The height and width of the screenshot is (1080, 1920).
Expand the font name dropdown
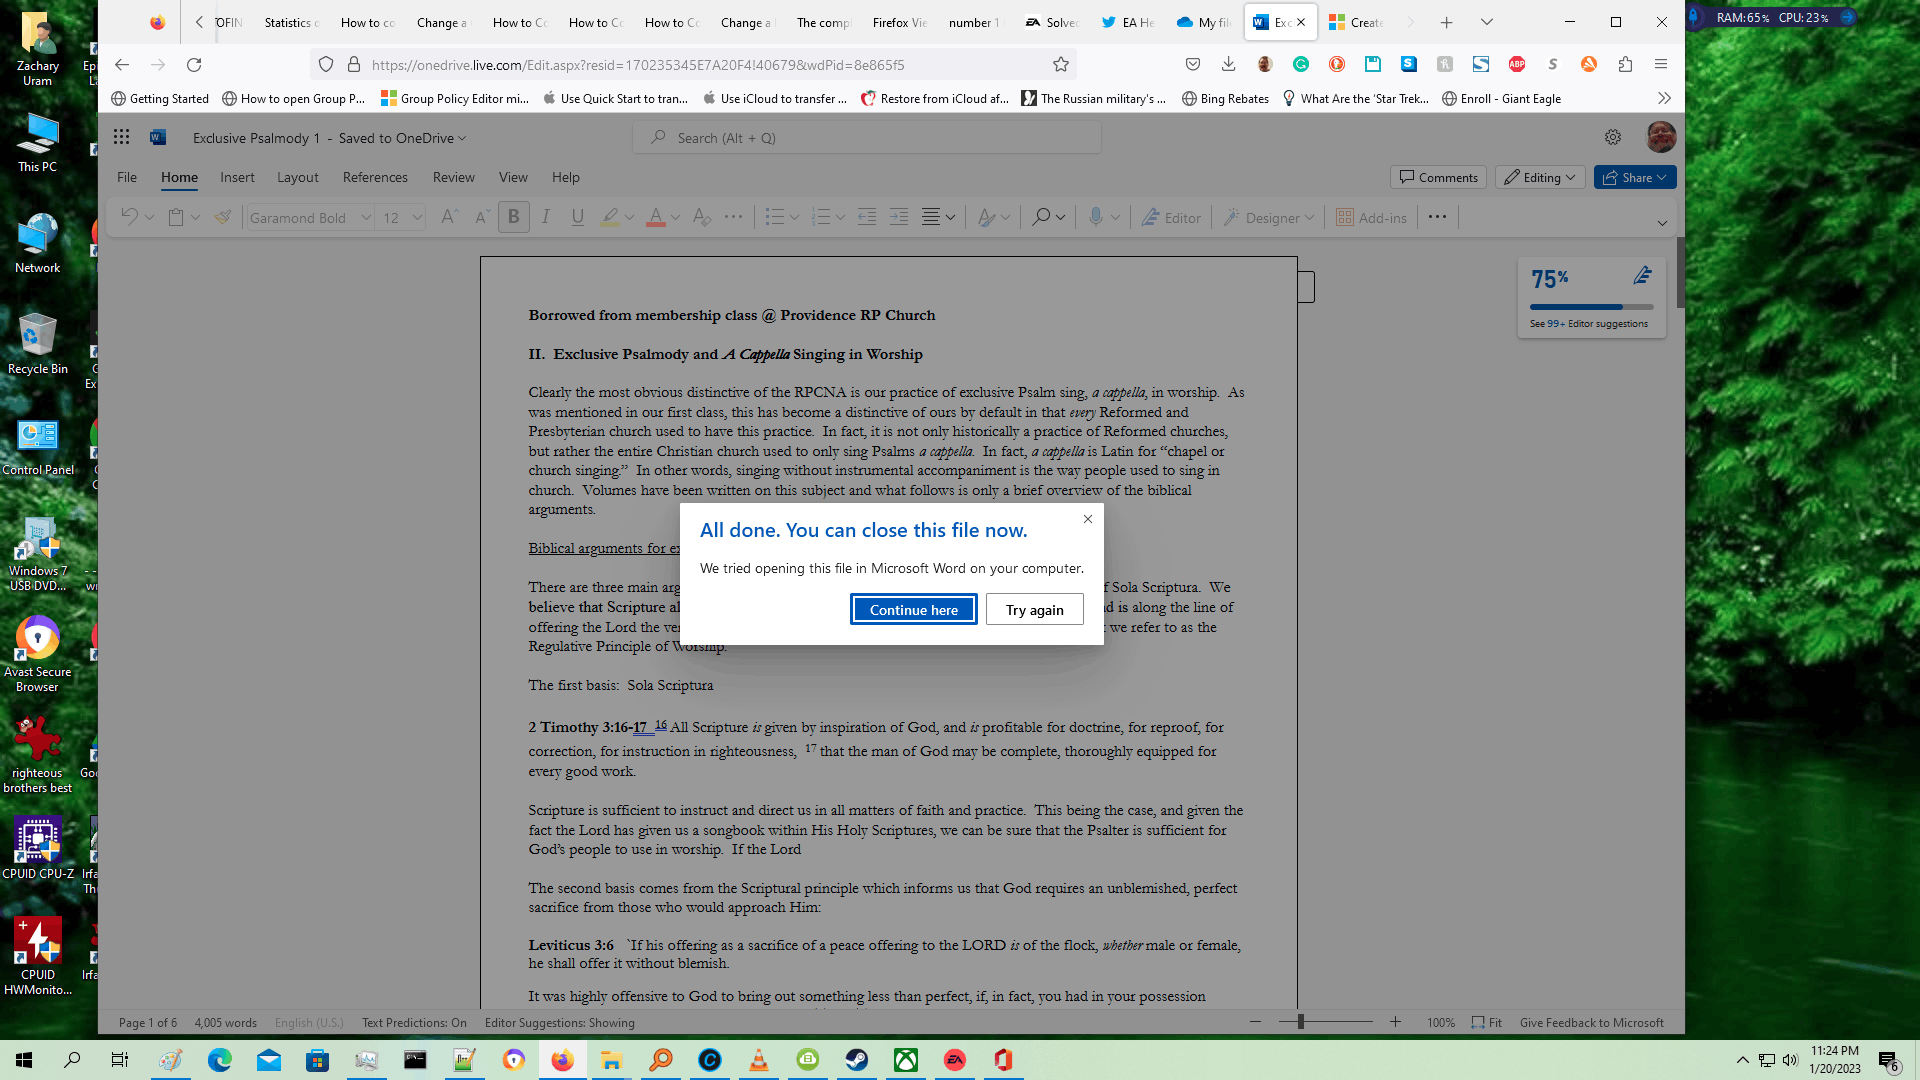point(366,217)
